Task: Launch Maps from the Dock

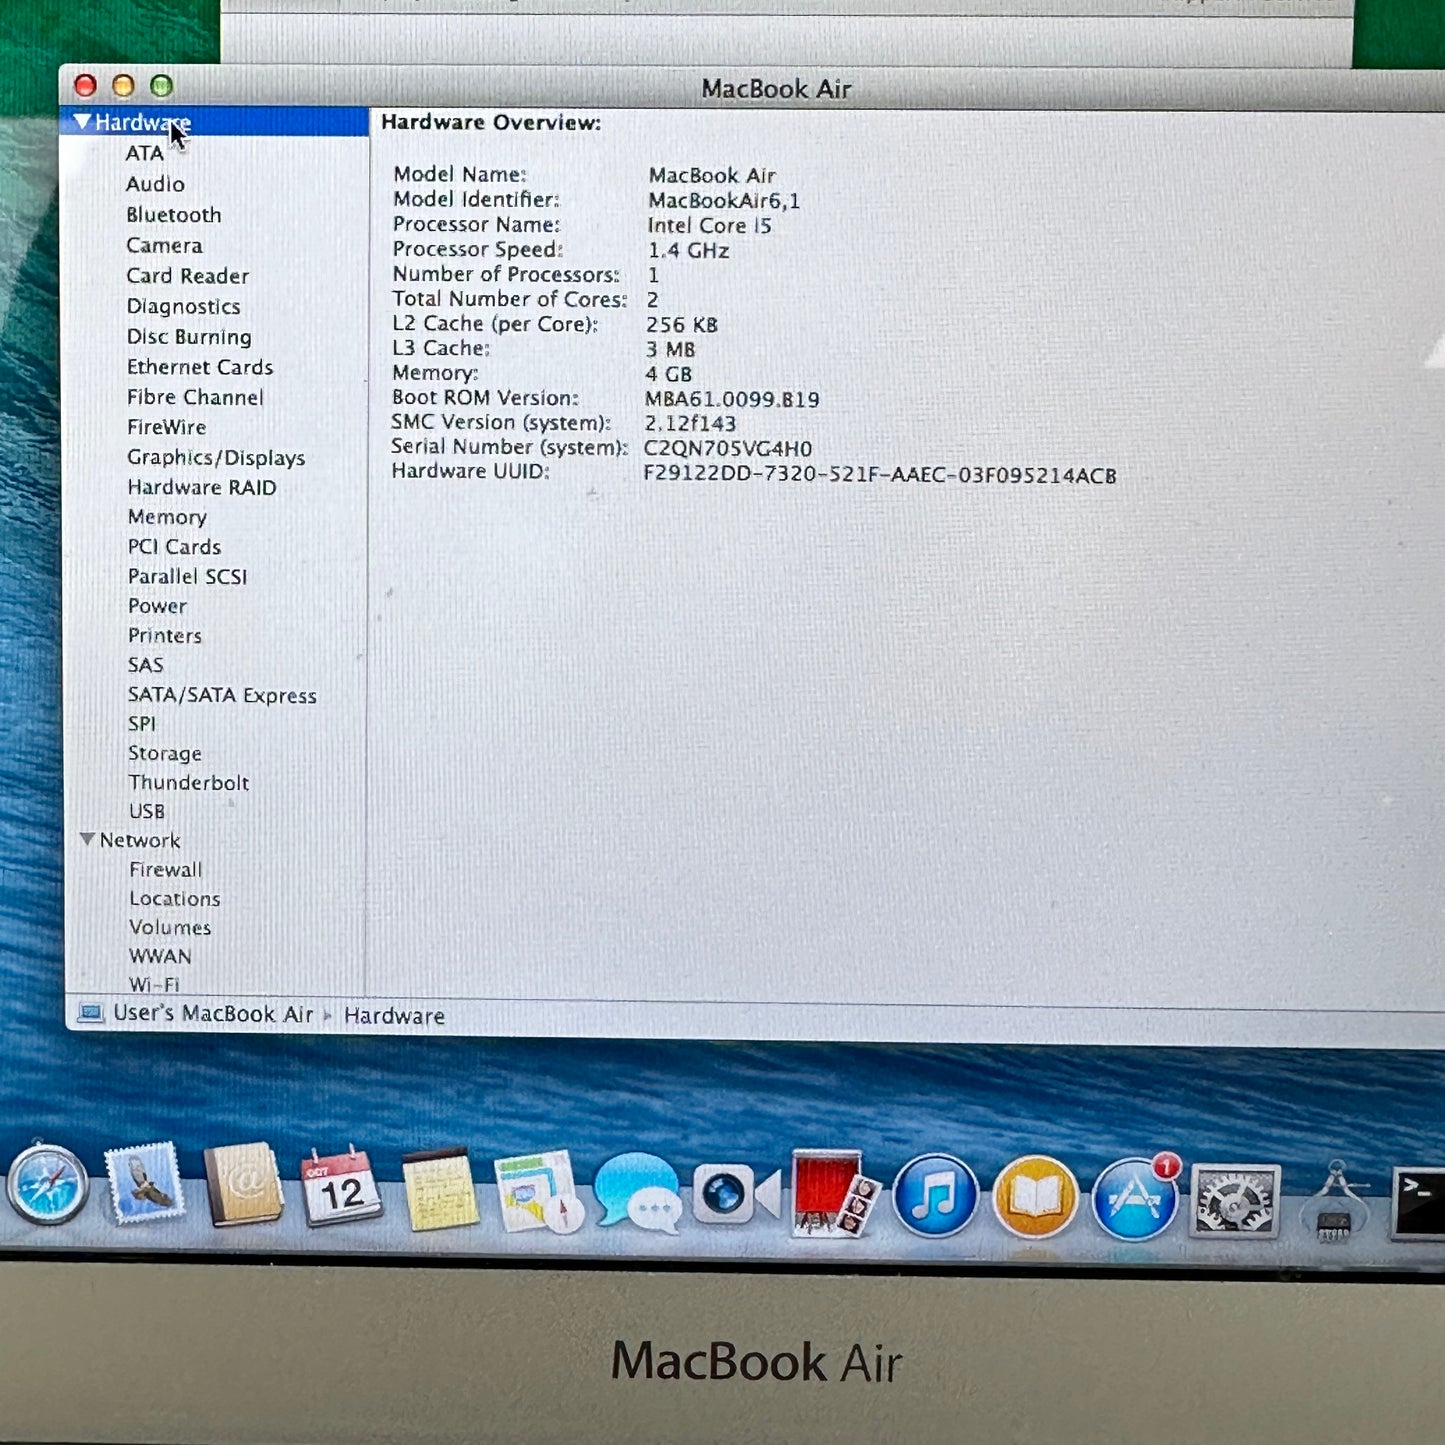Action: click(x=537, y=1191)
